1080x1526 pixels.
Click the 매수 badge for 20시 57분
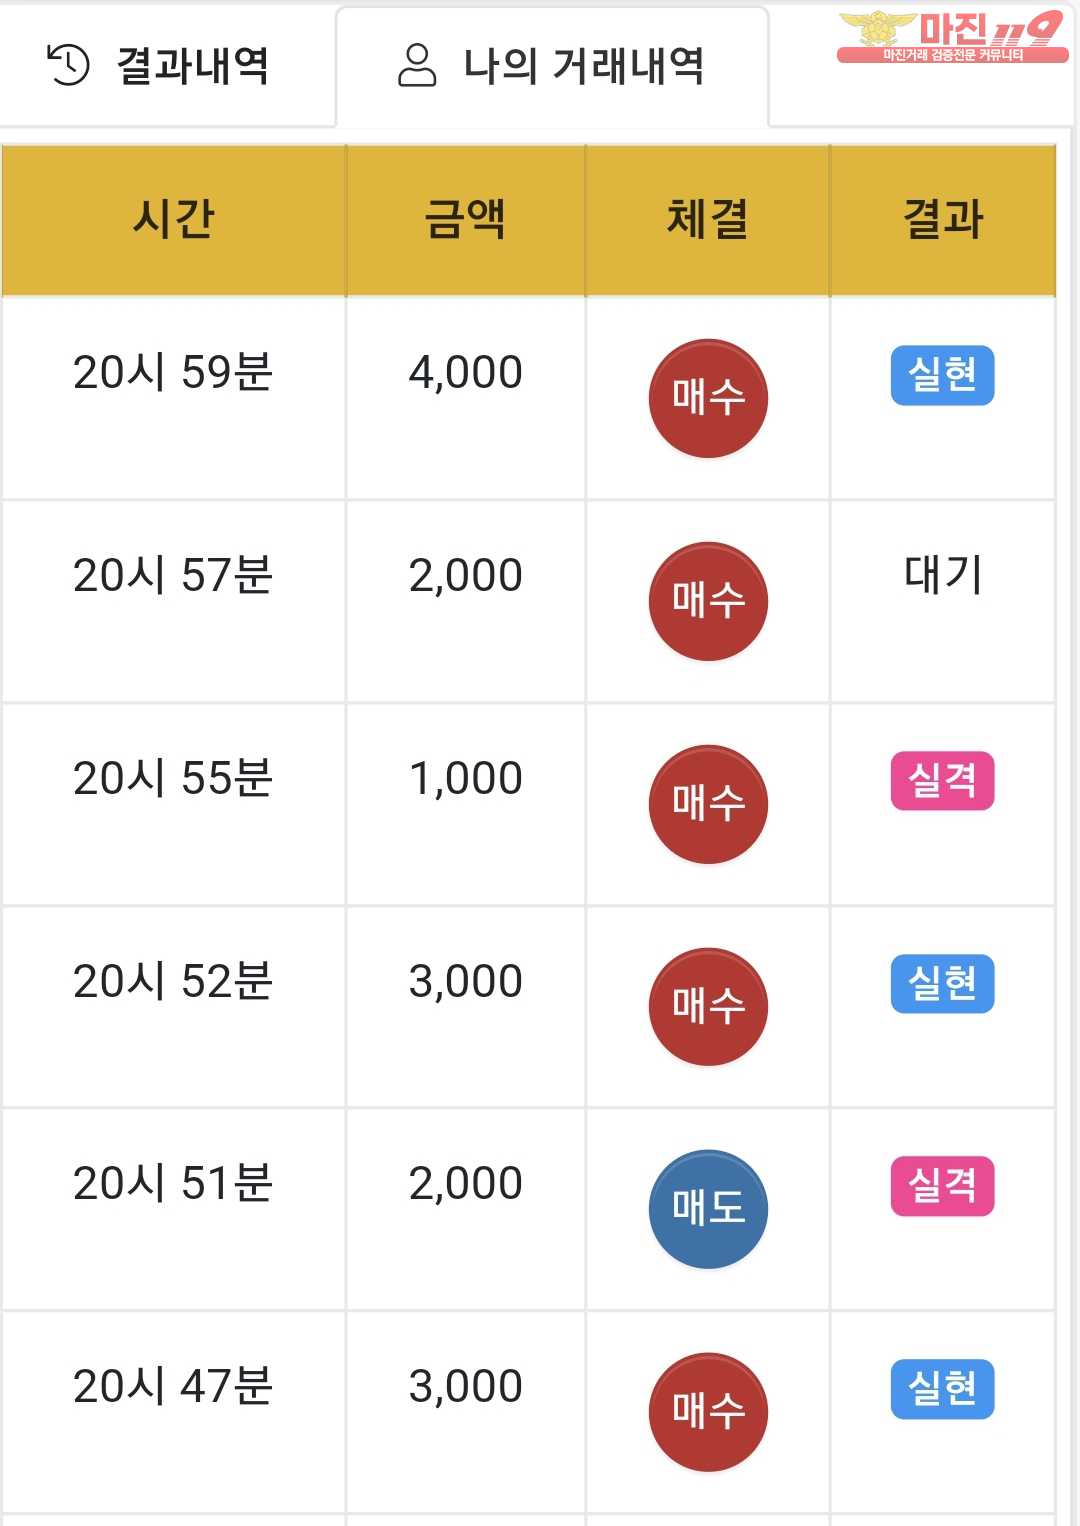708,601
